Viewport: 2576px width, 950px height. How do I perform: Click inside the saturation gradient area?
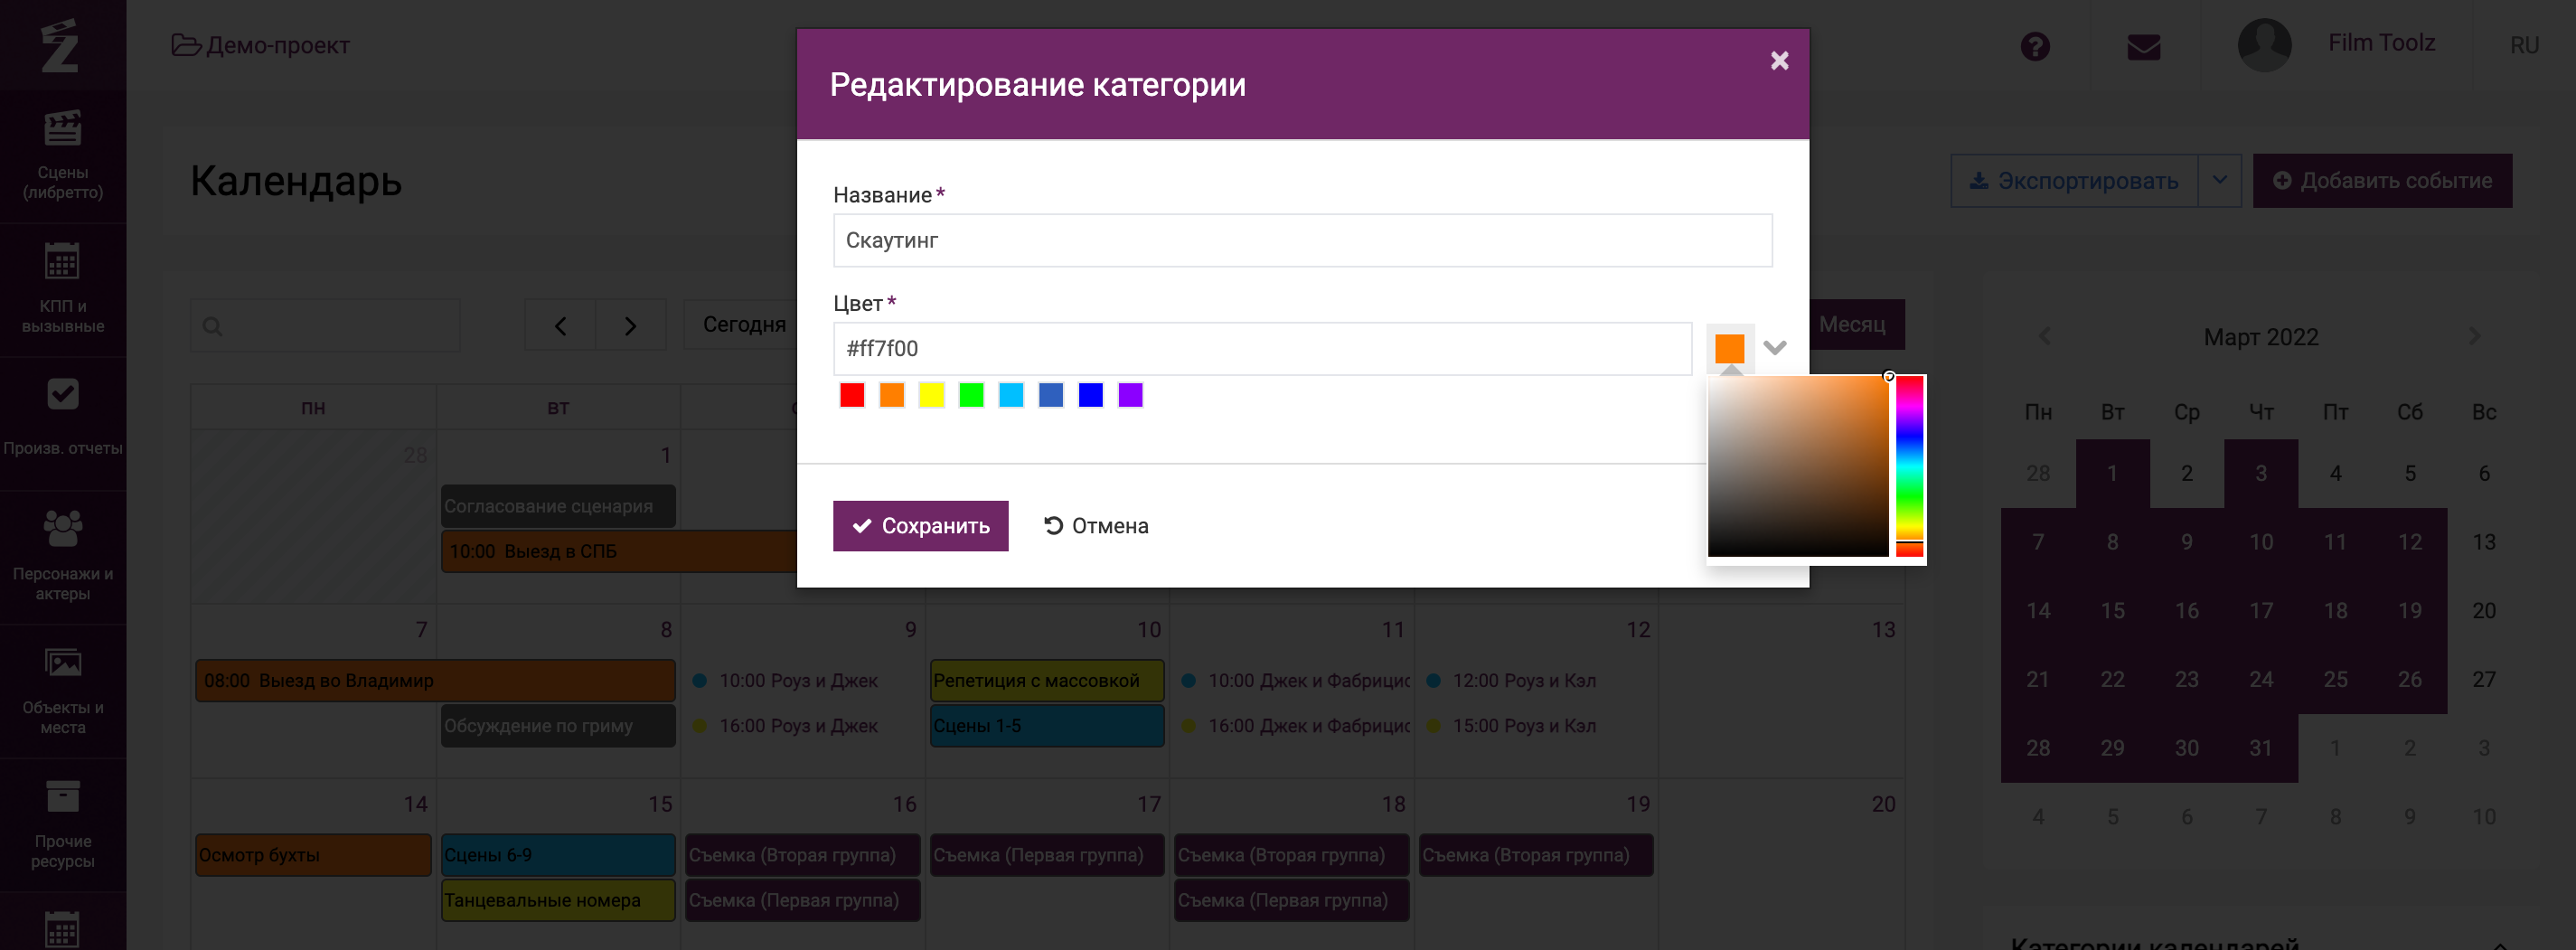(1798, 466)
